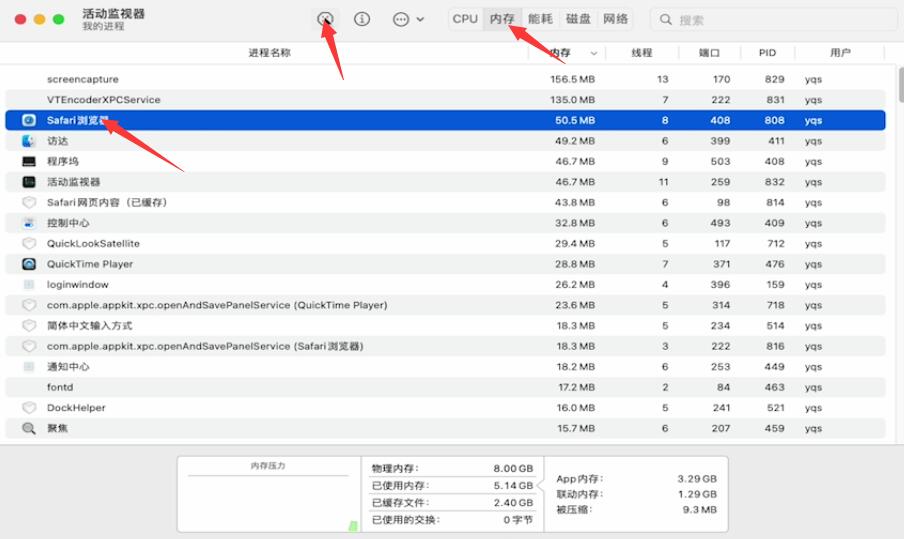Click the DockHelper shield icon
Screen dimensions: 904x539
pos(29,408)
